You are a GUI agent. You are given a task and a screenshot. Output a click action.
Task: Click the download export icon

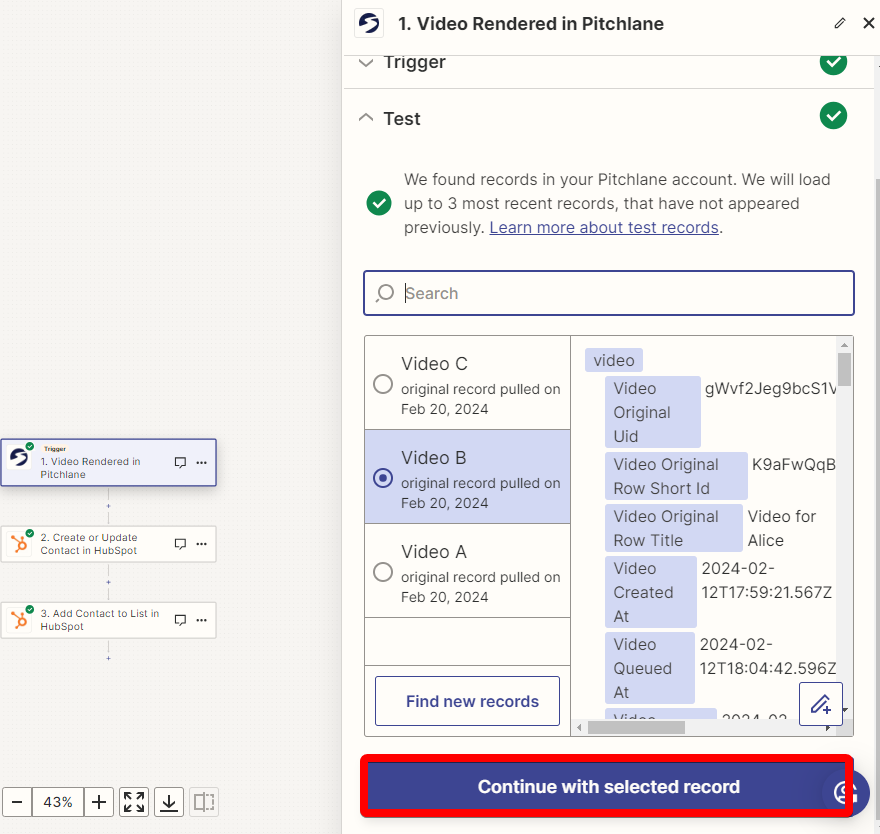[x=169, y=802]
